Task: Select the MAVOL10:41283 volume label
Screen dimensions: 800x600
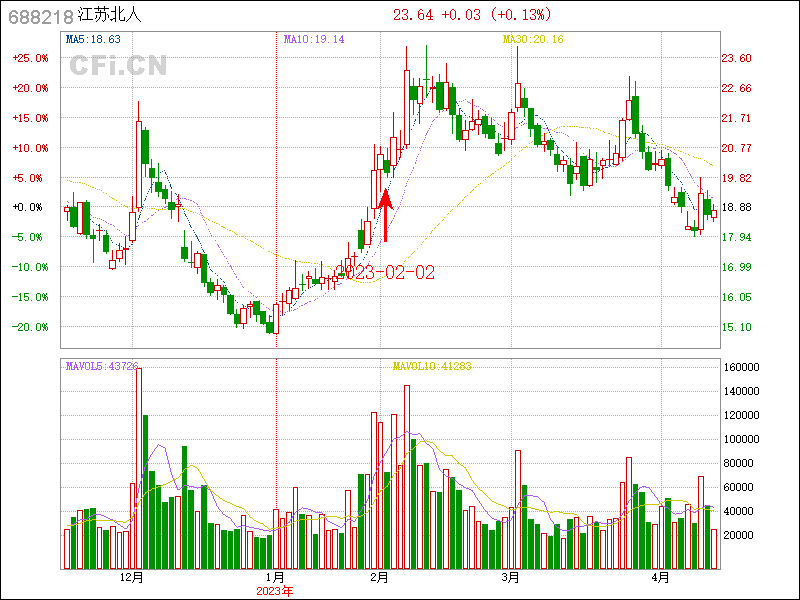Action: (x=432, y=366)
